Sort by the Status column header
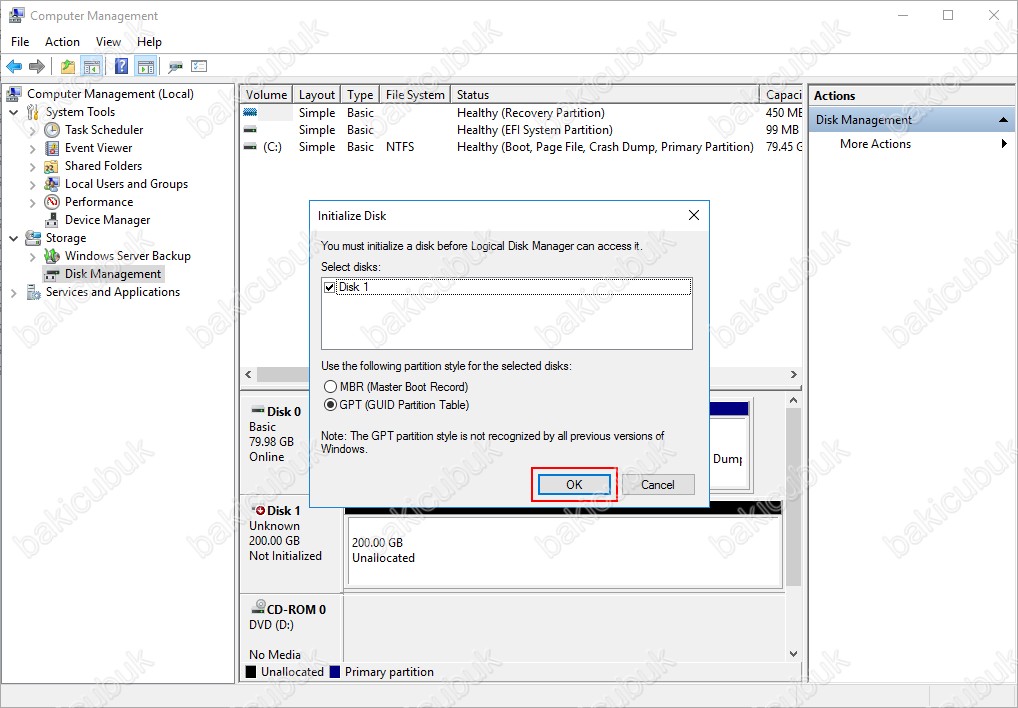Viewport: 1018px width, 708px height. click(605, 95)
